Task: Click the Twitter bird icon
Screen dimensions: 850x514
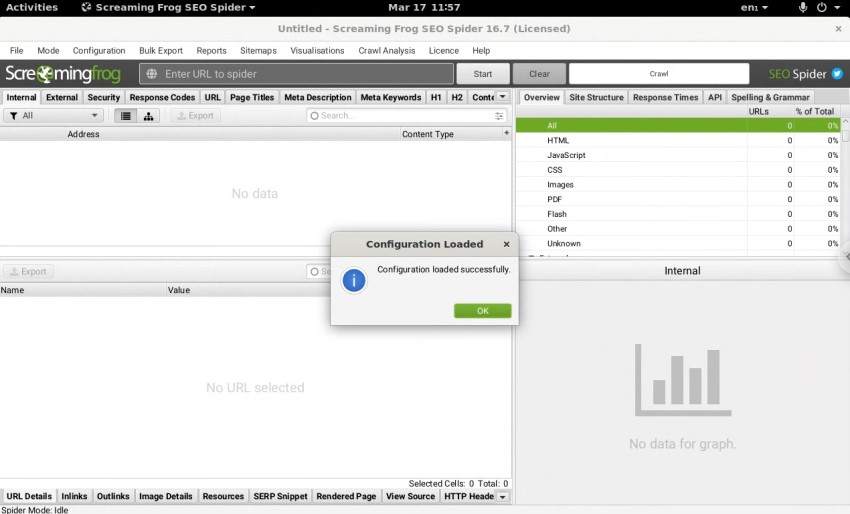Action: (837, 74)
